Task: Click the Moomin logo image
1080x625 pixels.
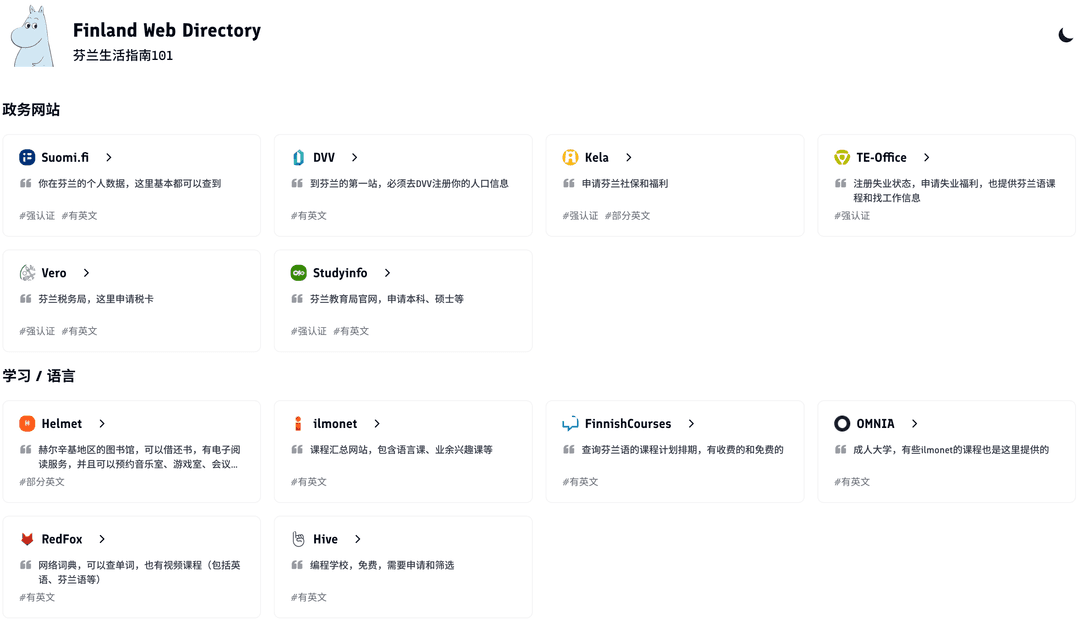Action: pyautogui.click(x=32, y=37)
